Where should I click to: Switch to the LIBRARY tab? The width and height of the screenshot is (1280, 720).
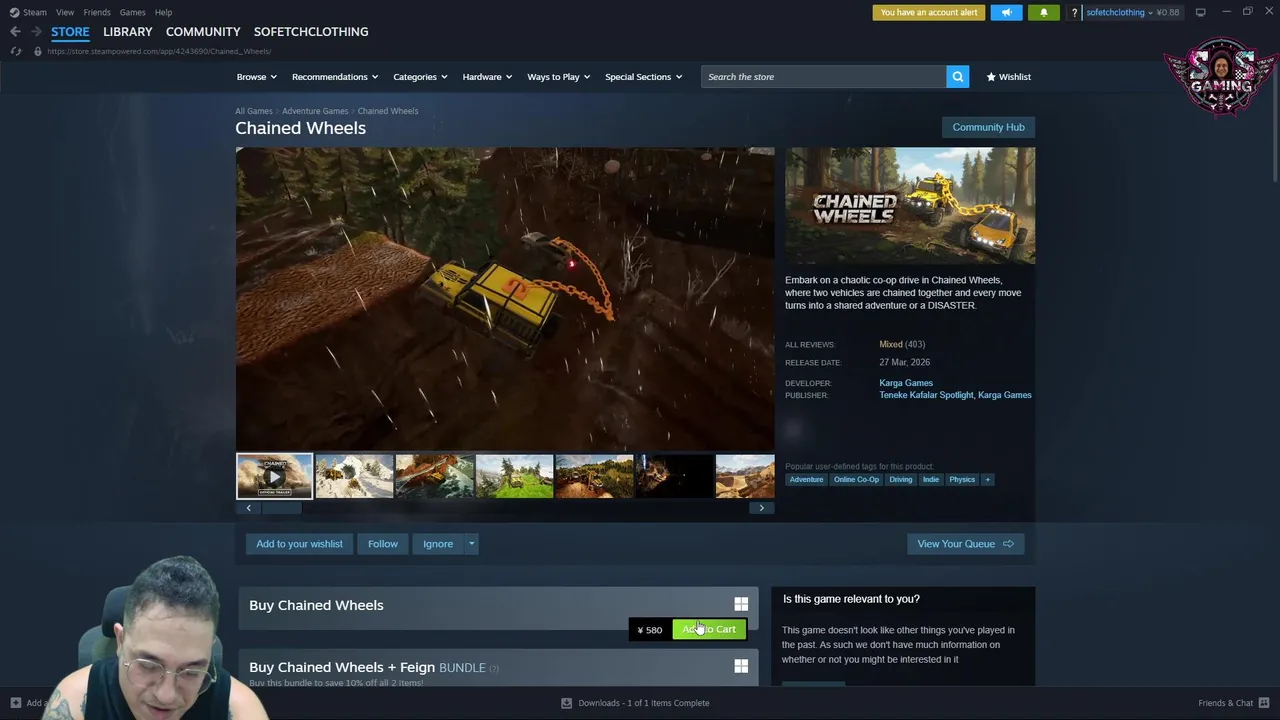click(128, 32)
